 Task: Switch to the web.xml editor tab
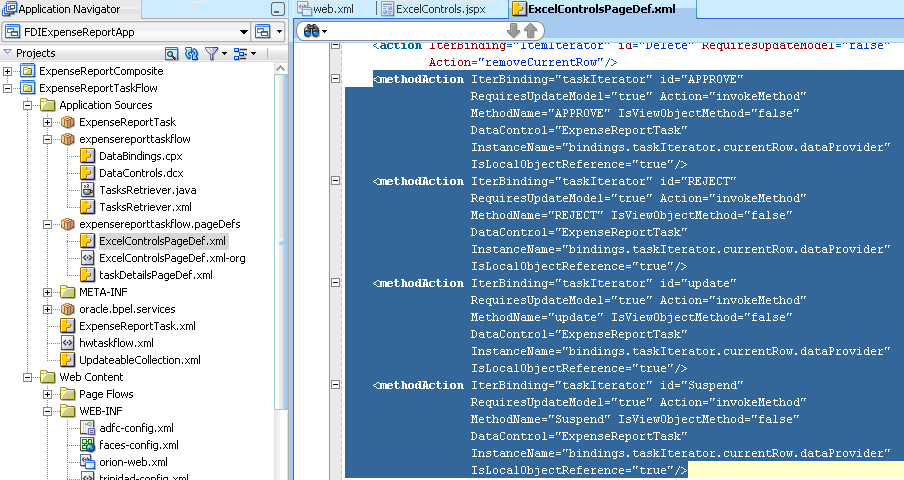pos(326,9)
